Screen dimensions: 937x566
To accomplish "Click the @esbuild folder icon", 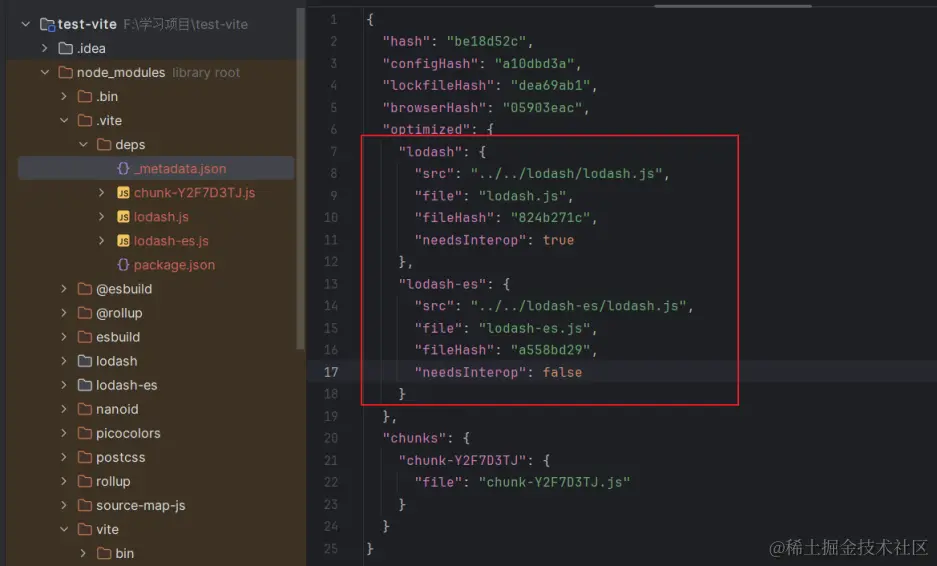I will [85, 289].
